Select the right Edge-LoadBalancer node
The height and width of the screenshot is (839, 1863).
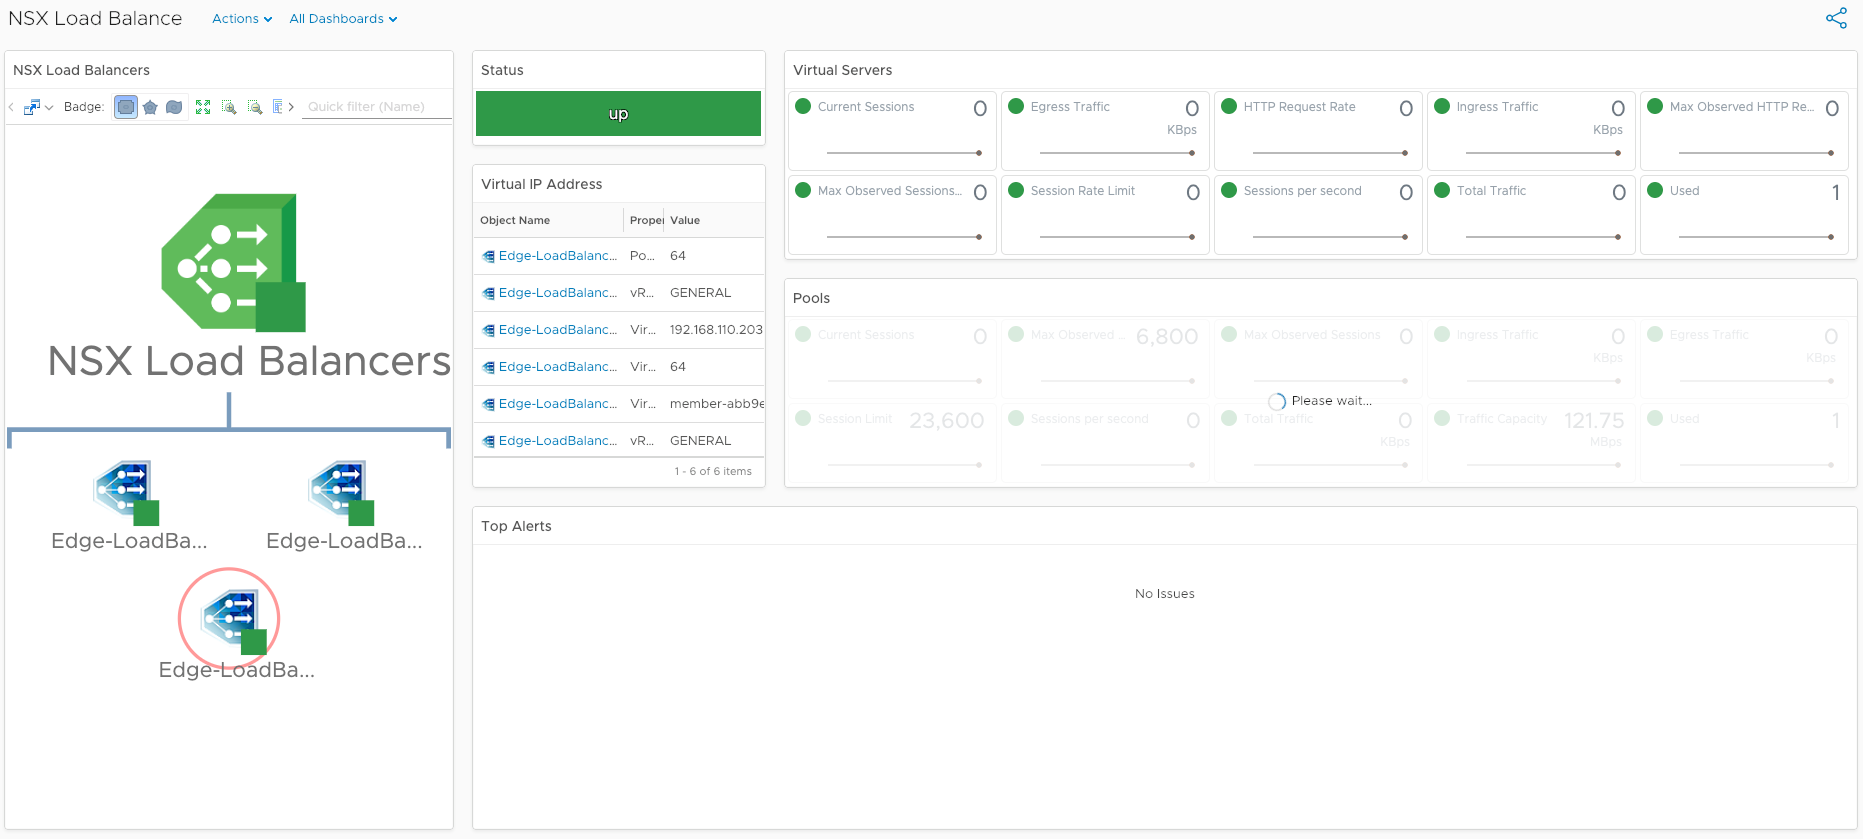341,491
